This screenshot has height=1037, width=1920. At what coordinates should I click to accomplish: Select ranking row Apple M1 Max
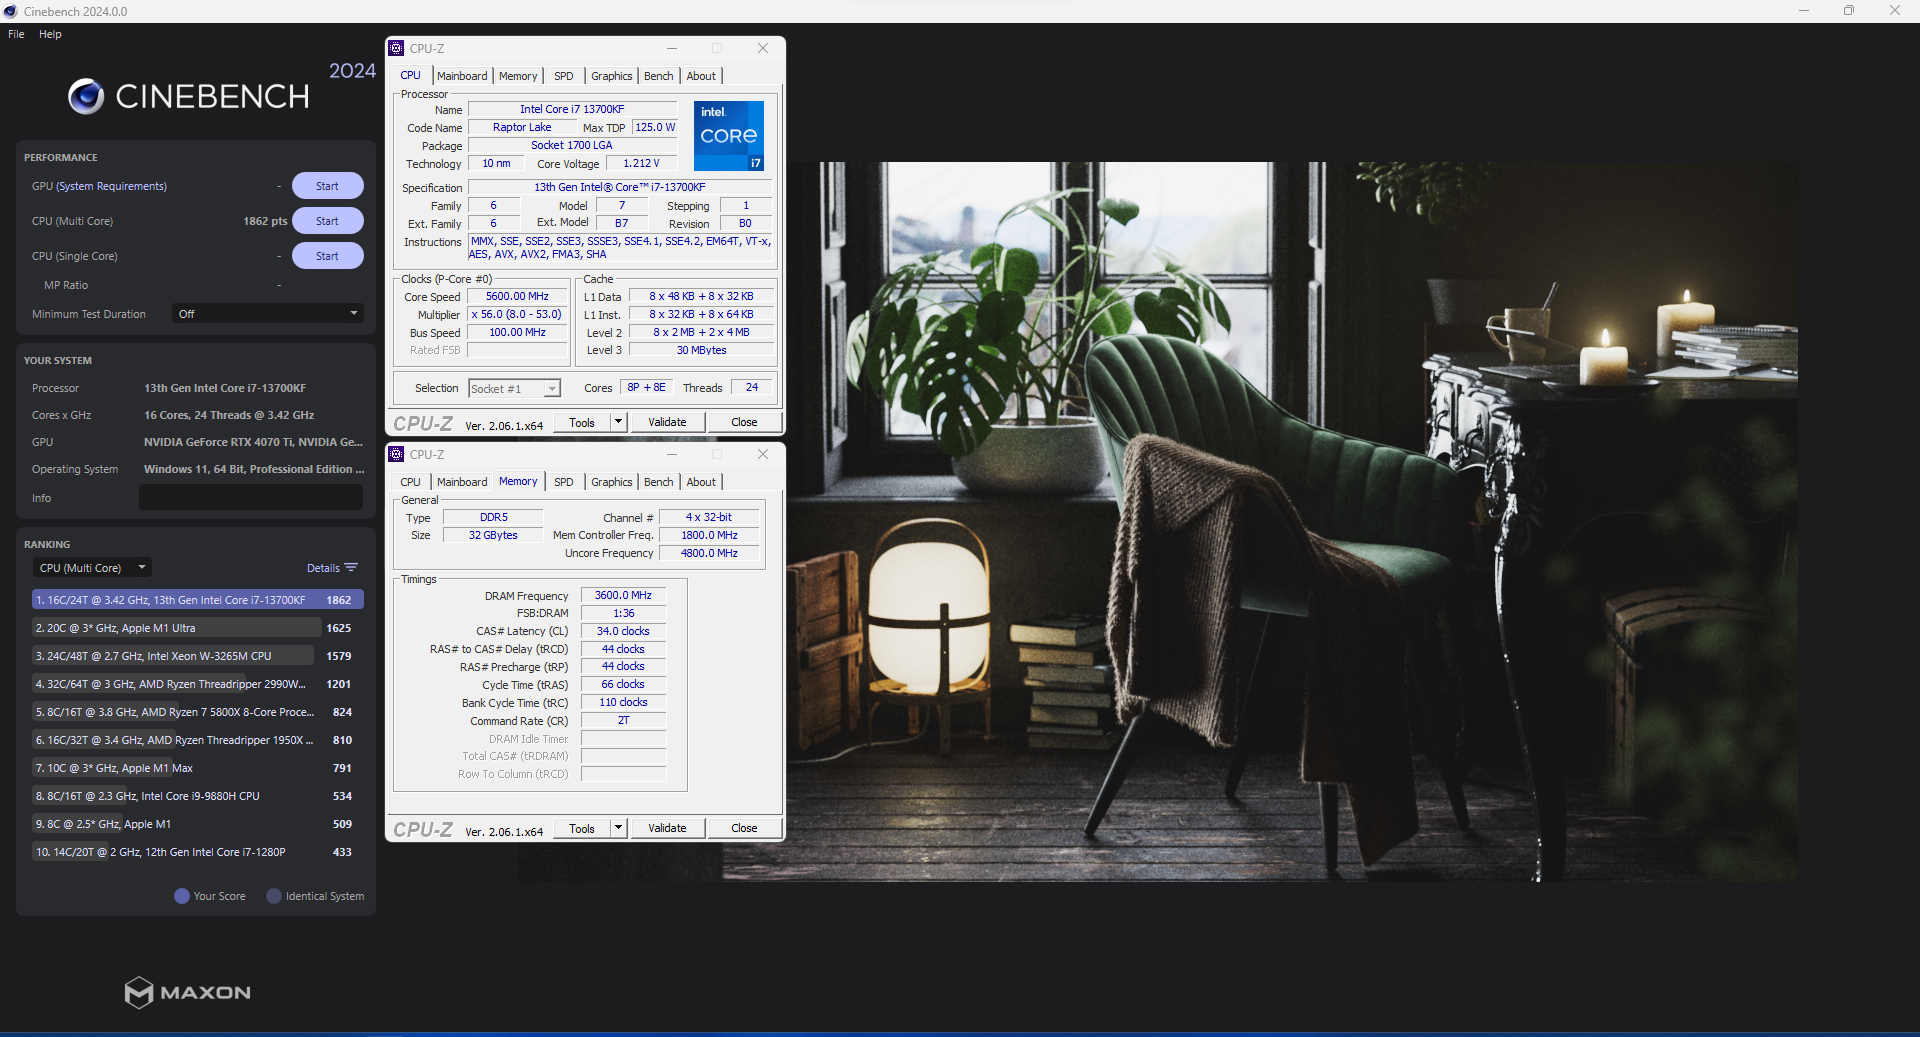tap(197, 768)
